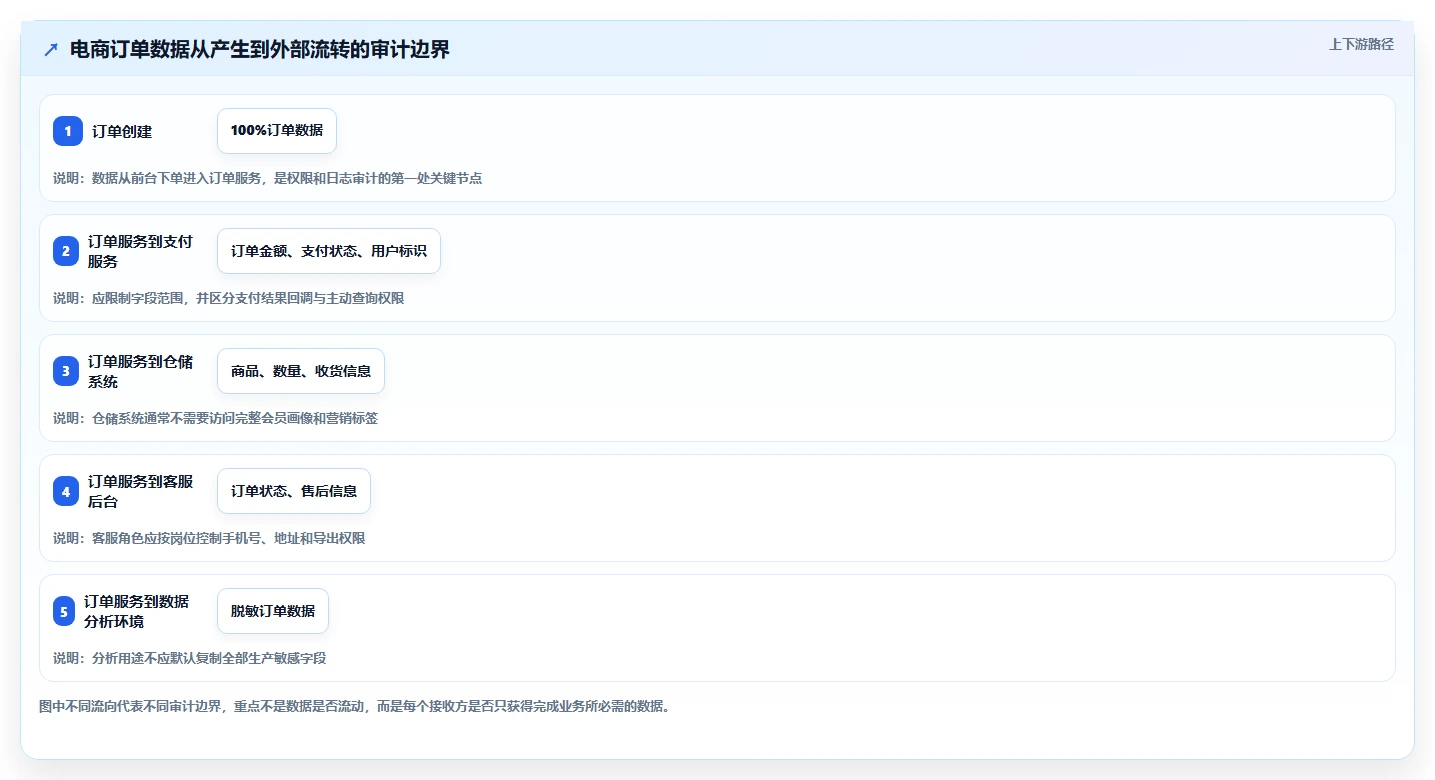Screen dimensions: 1435x780
Task: Click the note about 应限制字段范围
Action: click(229, 298)
